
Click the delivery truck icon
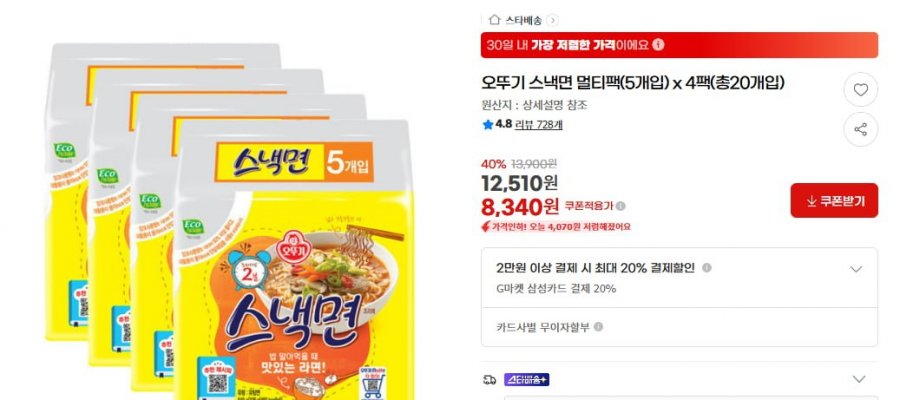[x=490, y=379]
